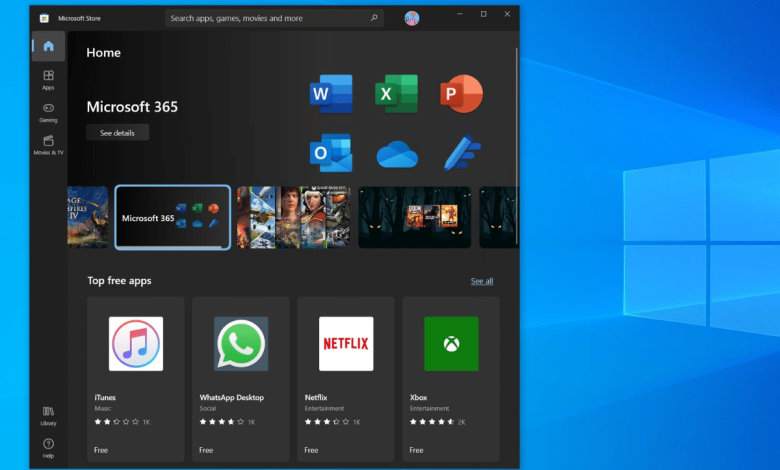Open the Library in the sidebar
The width and height of the screenshot is (780, 470).
point(48,416)
